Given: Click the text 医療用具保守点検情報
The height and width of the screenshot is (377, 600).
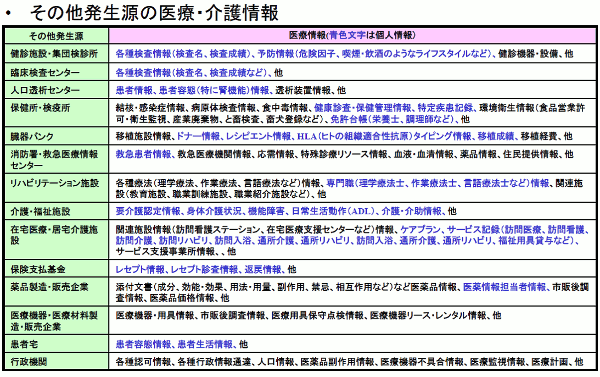Looking at the screenshot, I should (x=318, y=316).
